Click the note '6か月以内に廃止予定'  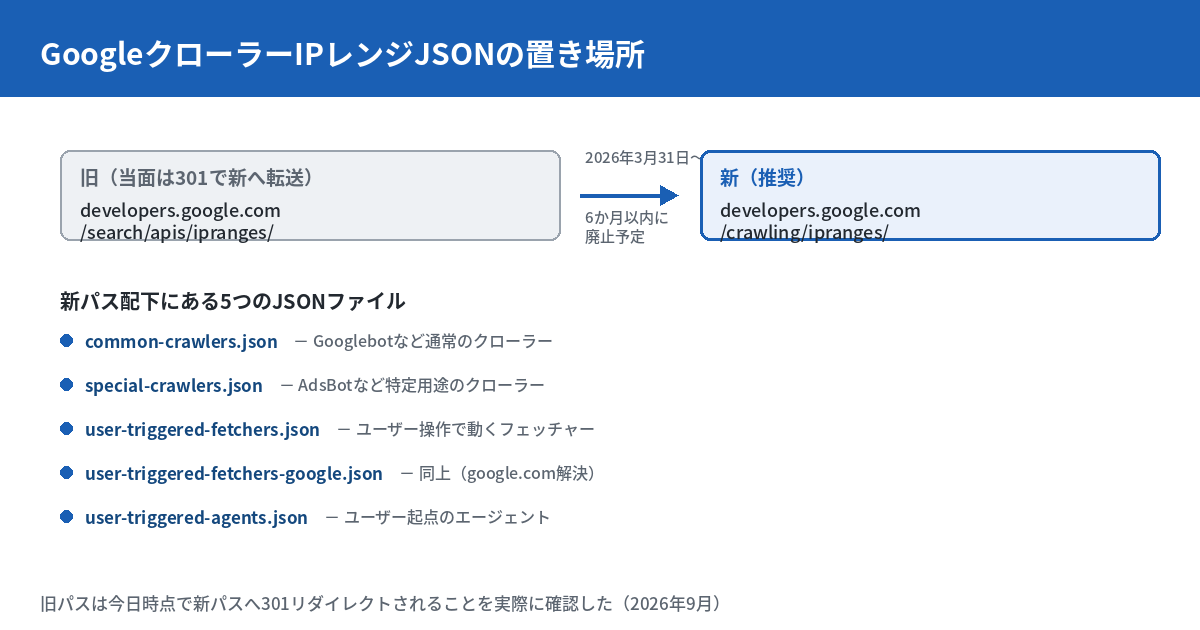pos(627,227)
